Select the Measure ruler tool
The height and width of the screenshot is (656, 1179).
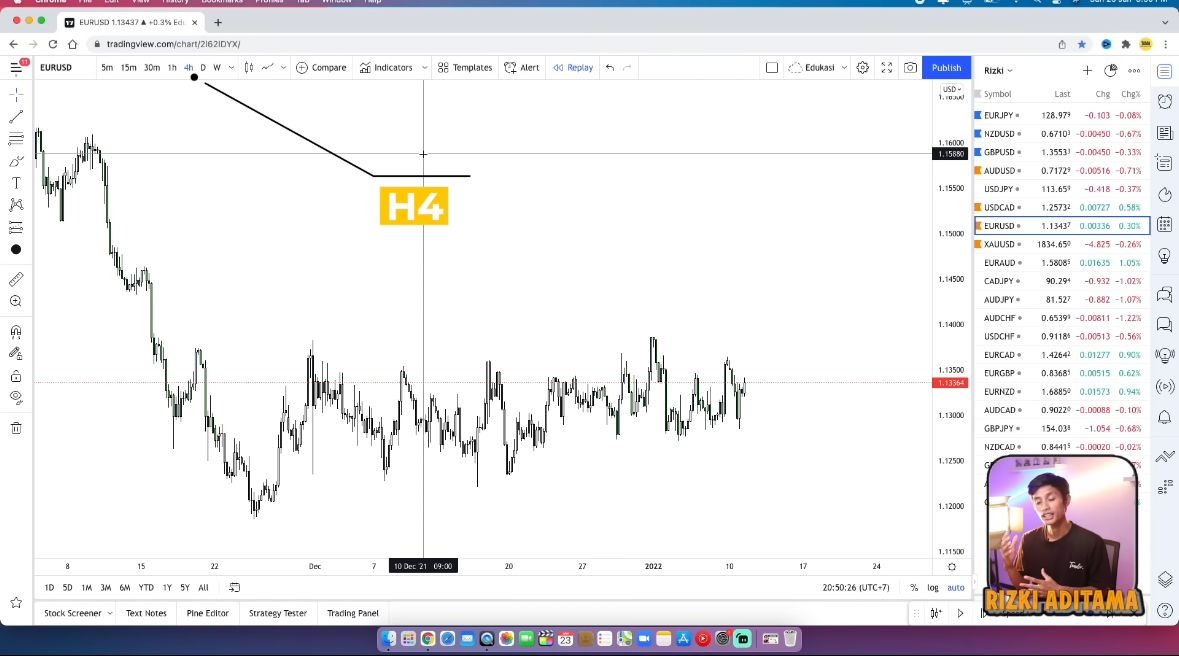point(16,279)
